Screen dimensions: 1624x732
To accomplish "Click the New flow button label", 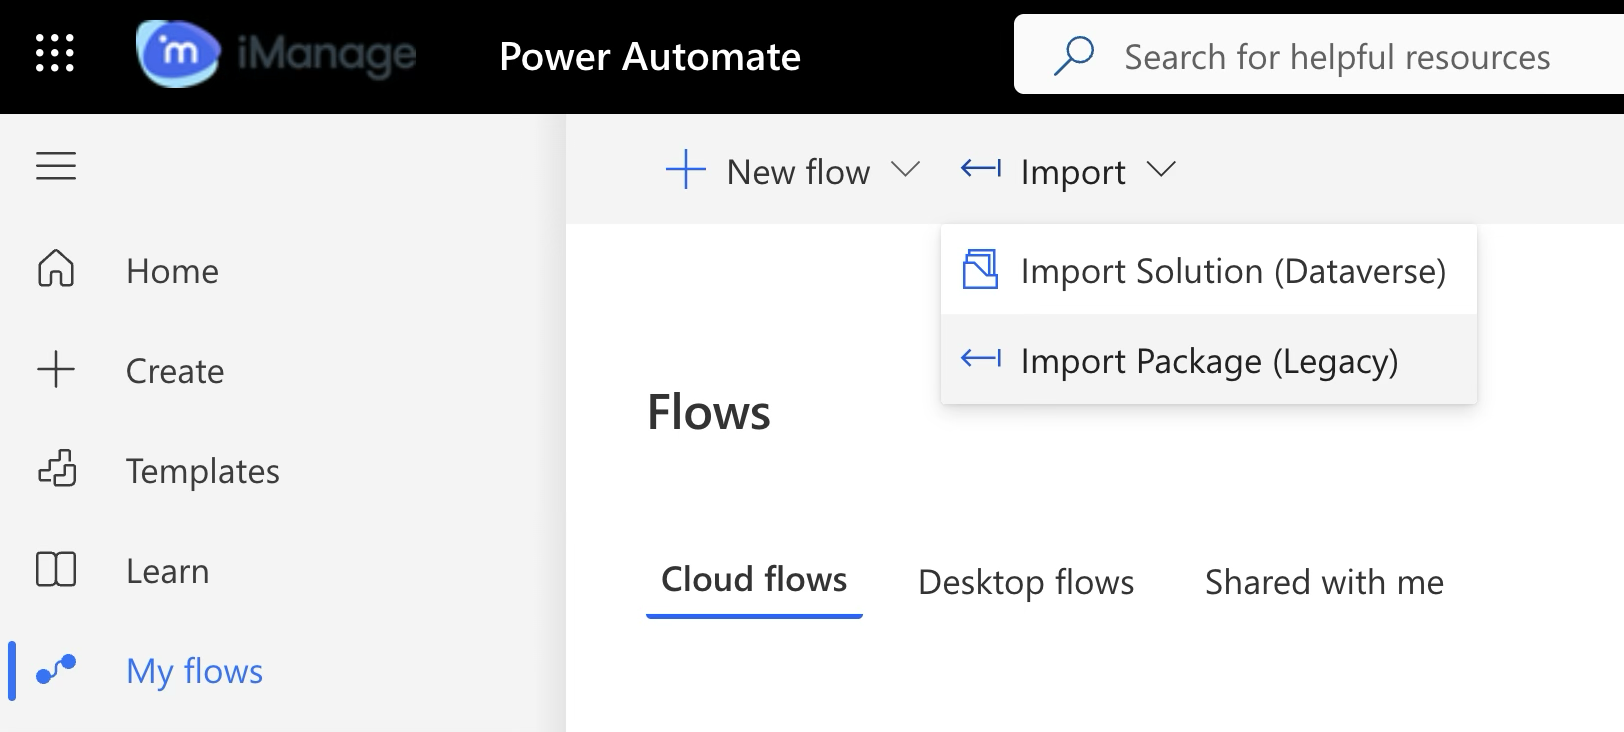I will [798, 172].
